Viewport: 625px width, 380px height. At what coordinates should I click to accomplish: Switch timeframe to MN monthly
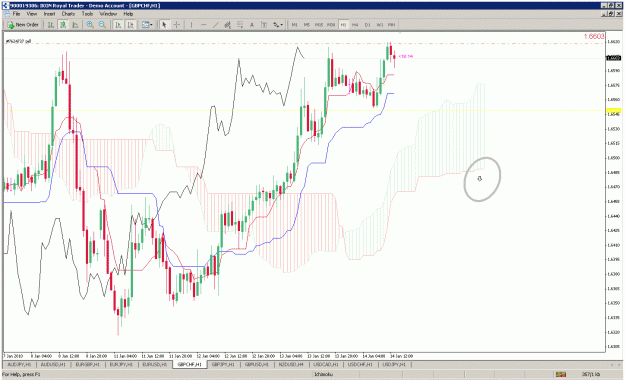[391, 25]
